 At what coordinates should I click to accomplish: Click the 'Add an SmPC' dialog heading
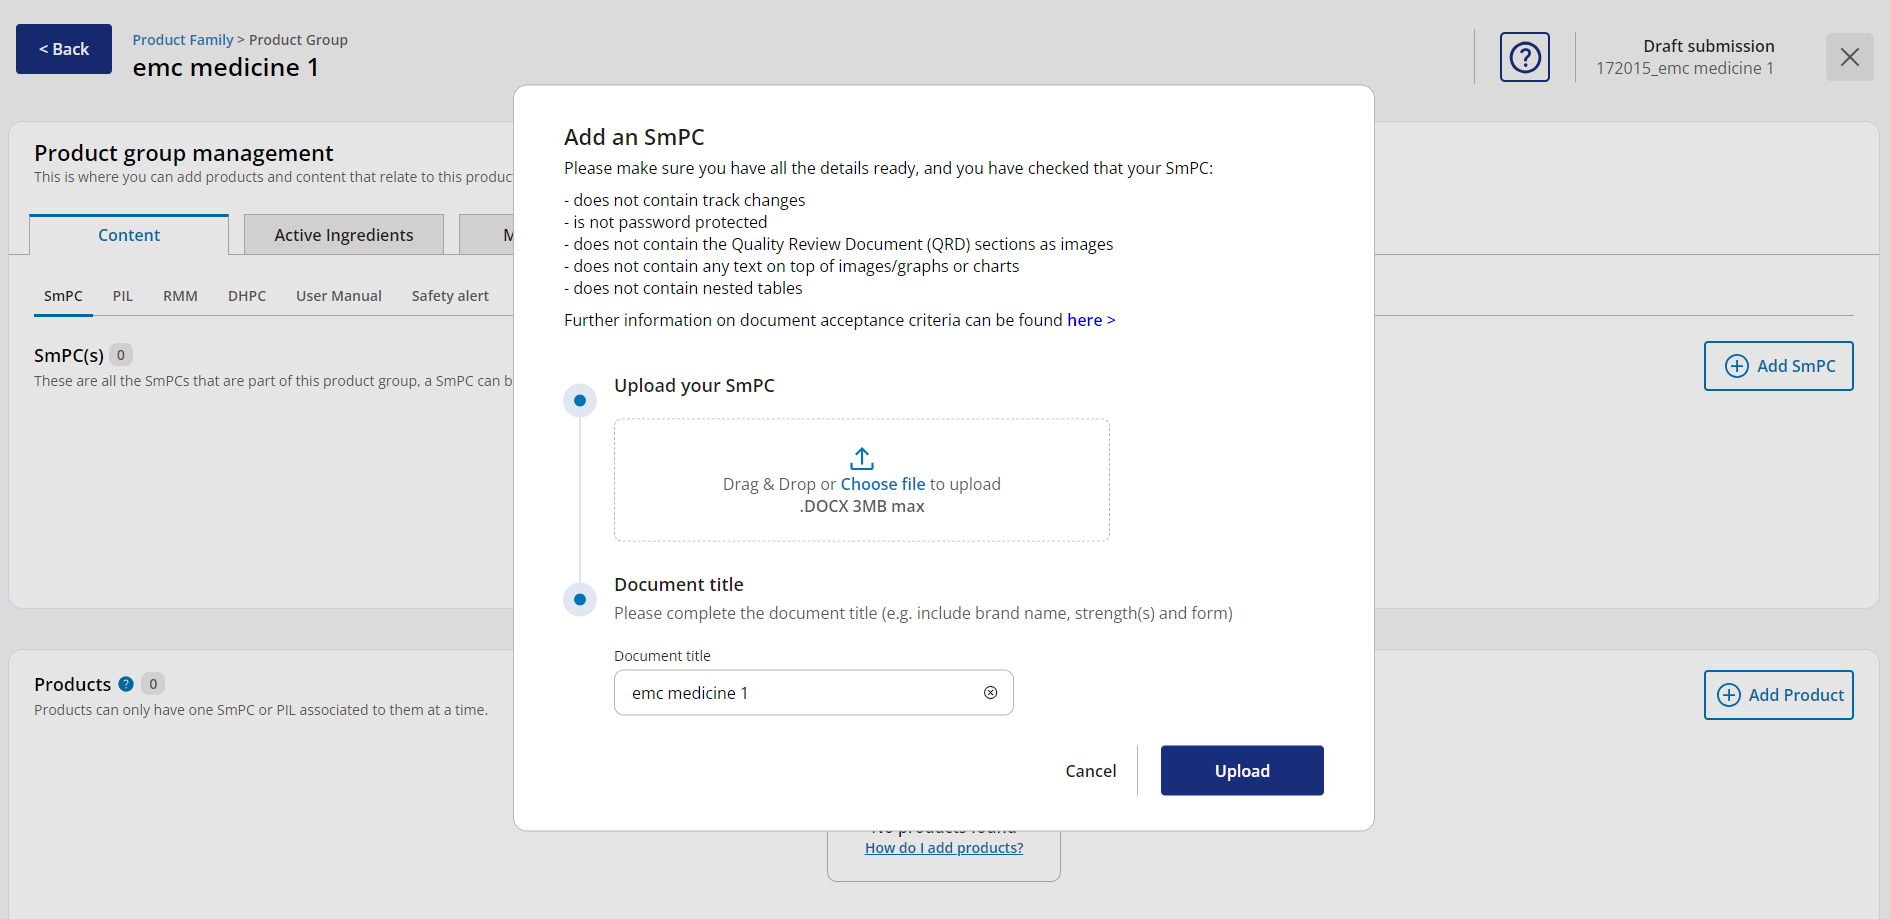coord(634,137)
